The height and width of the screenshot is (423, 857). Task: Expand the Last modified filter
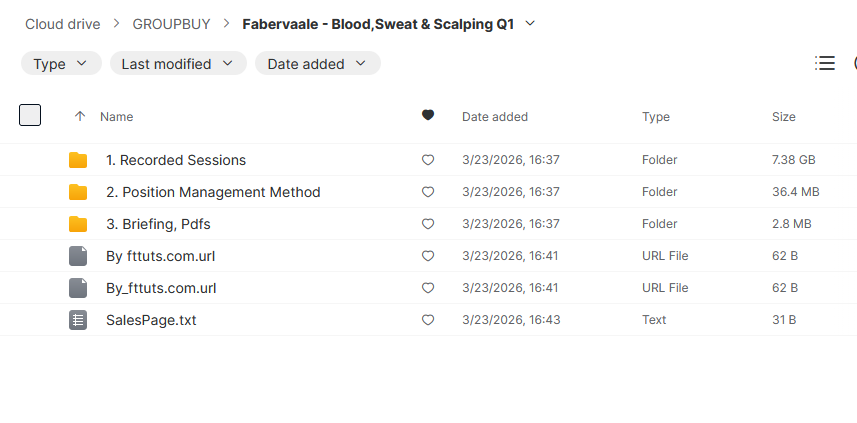click(x=178, y=64)
